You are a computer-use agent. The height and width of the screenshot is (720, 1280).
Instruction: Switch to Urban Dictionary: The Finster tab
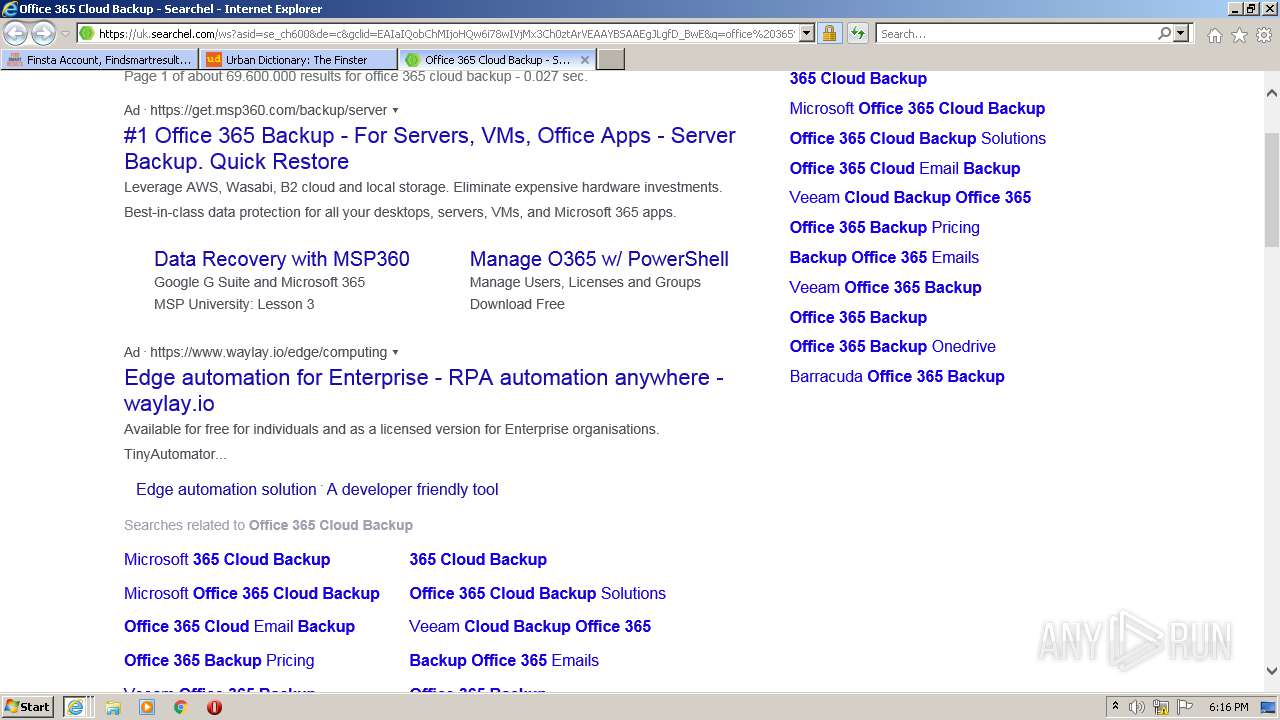coord(298,60)
